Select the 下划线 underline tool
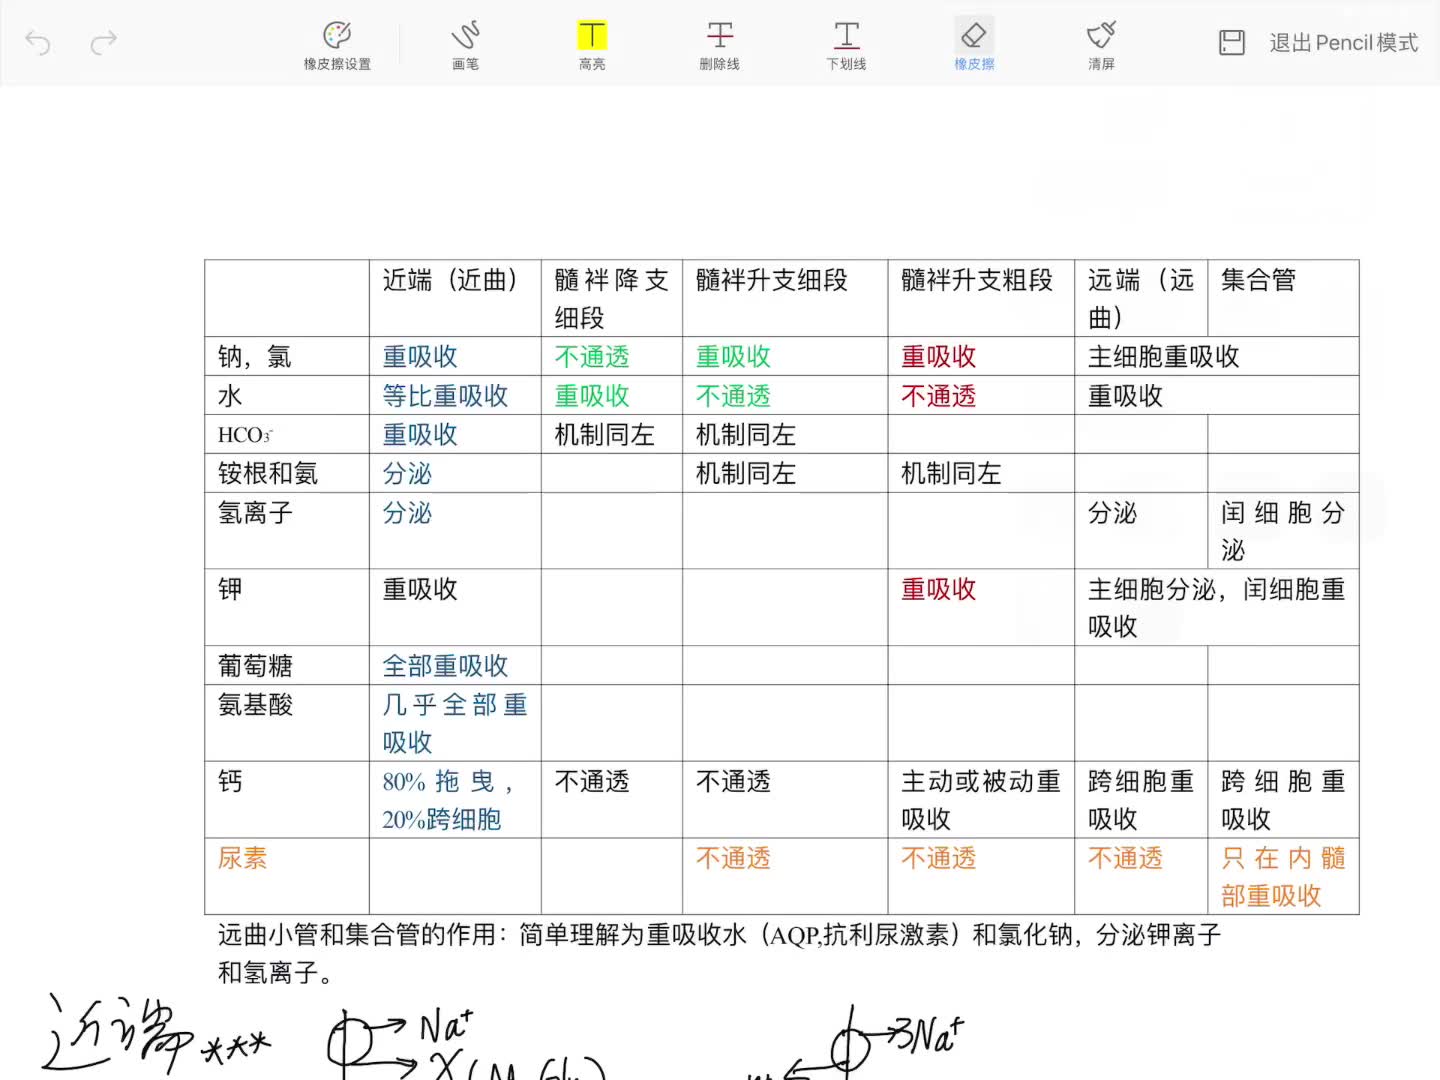The height and width of the screenshot is (1080, 1440). pyautogui.click(x=846, y=45)
